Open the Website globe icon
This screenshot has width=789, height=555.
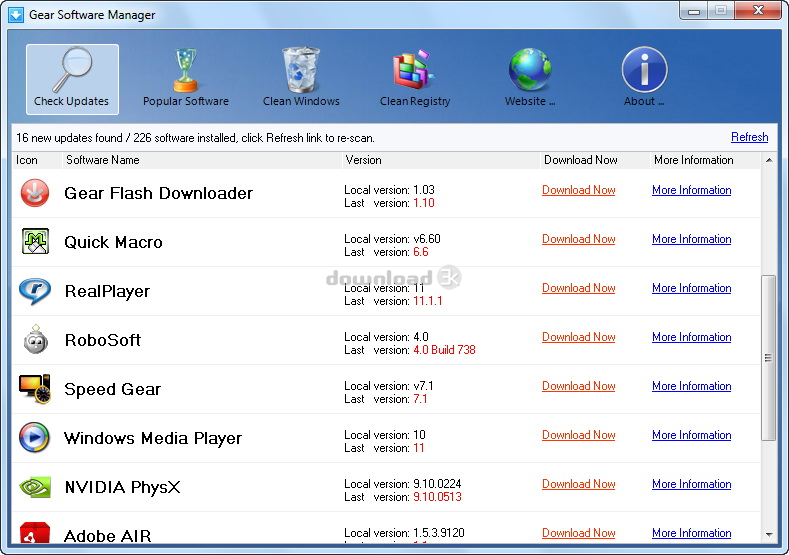[x=530, y=79]
